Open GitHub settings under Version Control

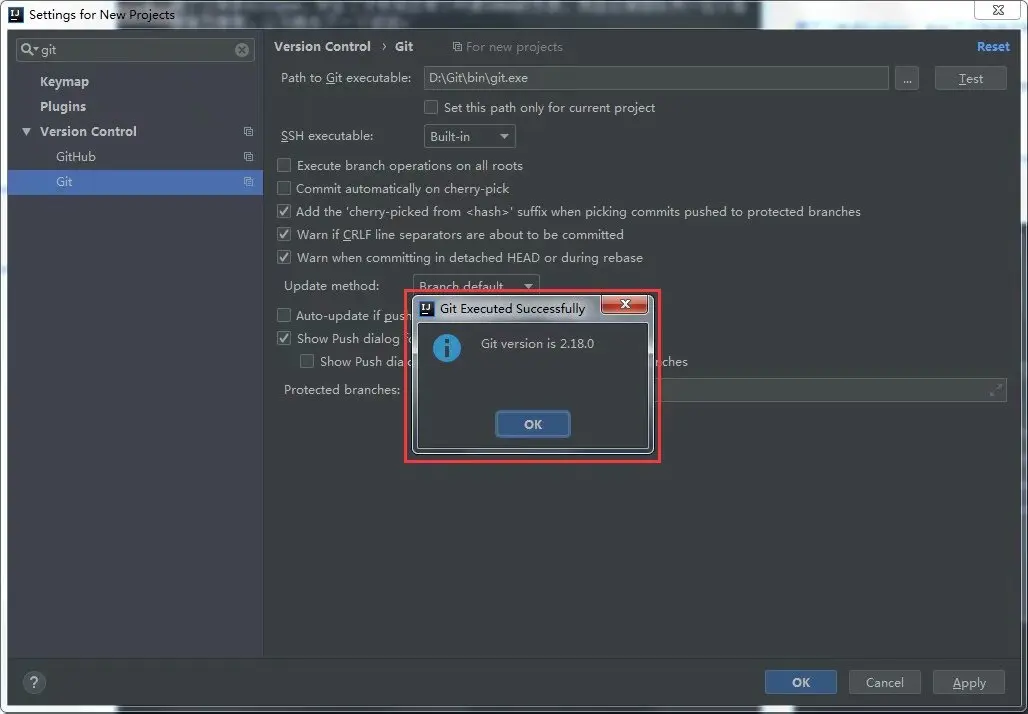pyautogui.click(x=76, y=157)
